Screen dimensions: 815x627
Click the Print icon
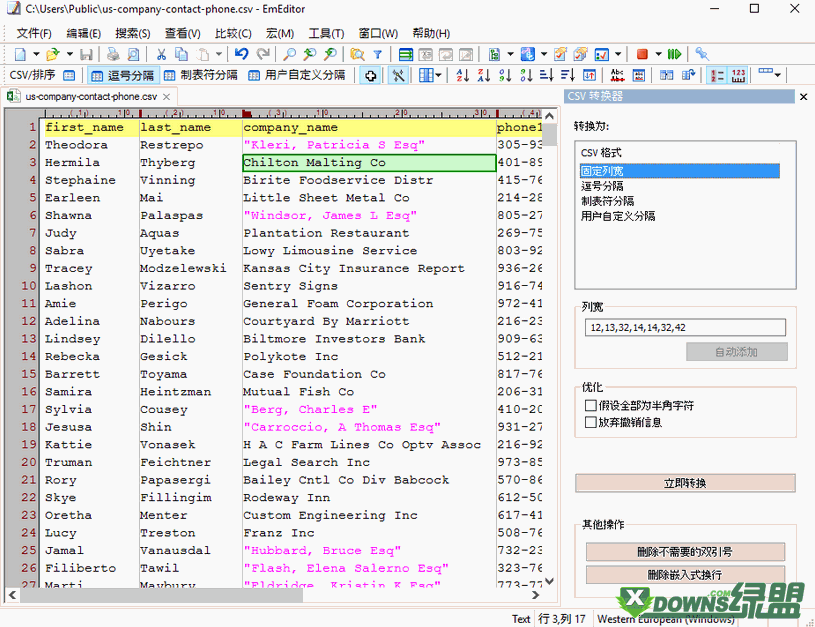(x=113, y=54)
